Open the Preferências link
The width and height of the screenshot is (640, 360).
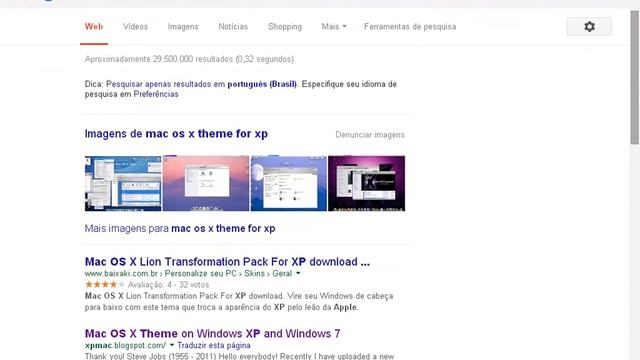[x=156, y=94]
